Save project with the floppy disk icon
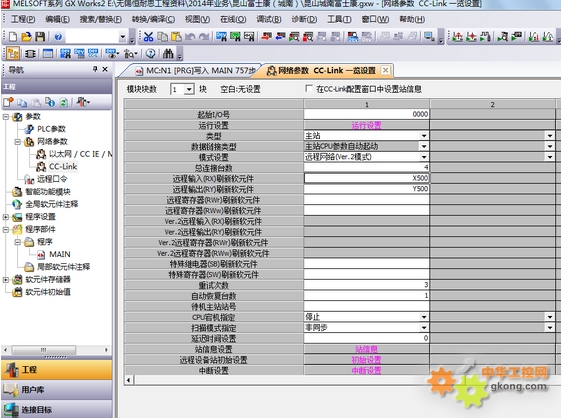The height and width of the screenshot is (418, 562). click(40, 37)
